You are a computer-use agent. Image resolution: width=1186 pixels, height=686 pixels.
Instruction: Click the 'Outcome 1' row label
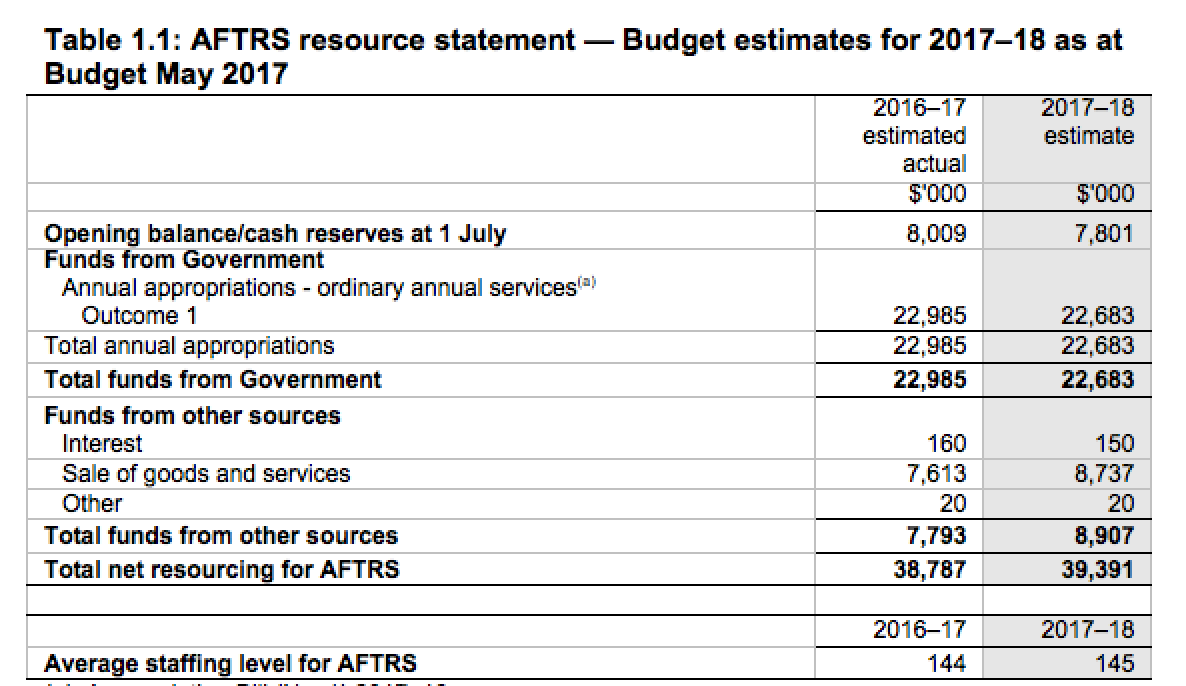pyautogui.click(x=139, y=315)
